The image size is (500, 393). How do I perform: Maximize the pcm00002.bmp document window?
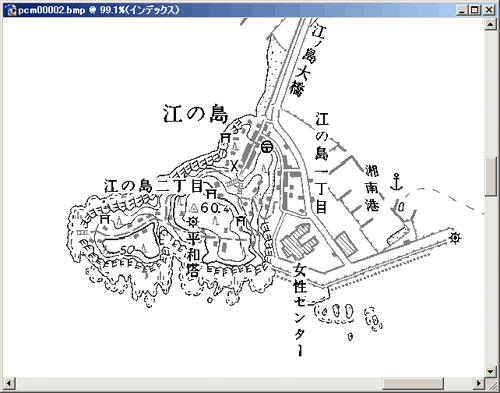475,10
